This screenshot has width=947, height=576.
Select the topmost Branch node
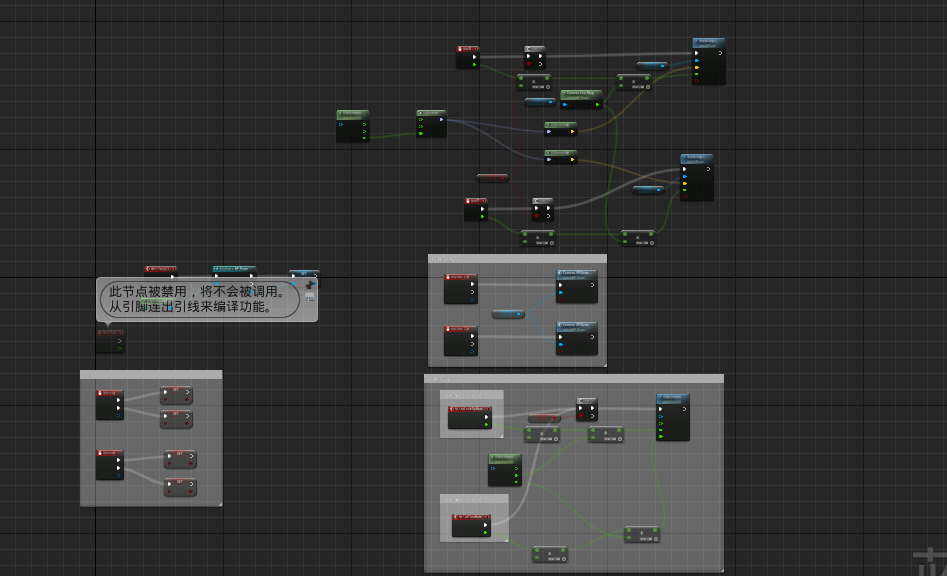[535, 49]
